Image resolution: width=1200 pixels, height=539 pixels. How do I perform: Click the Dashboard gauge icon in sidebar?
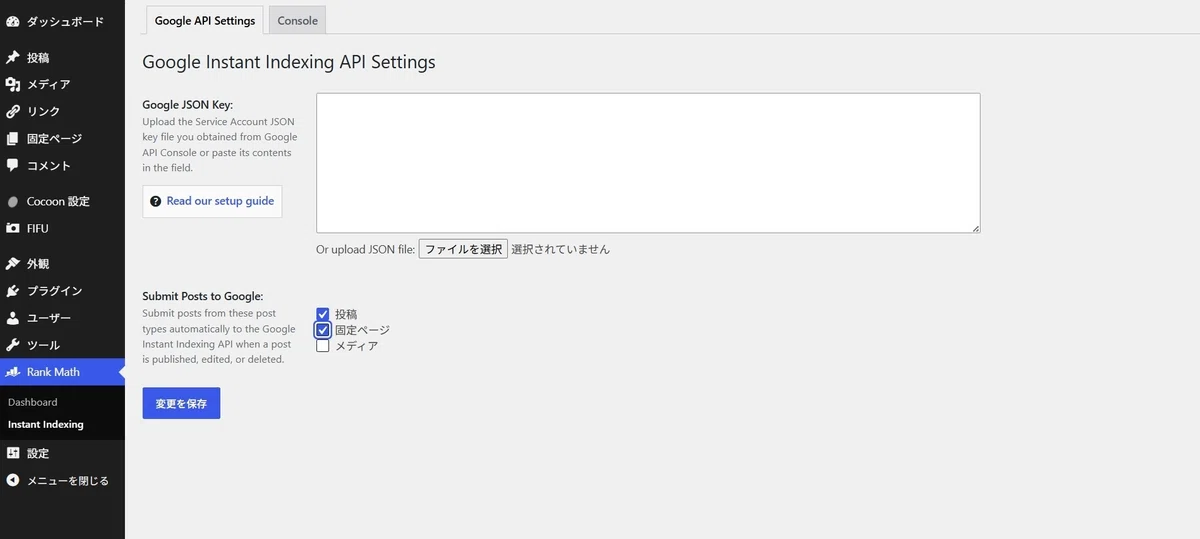pyautogui.click(x=12, y=21)
